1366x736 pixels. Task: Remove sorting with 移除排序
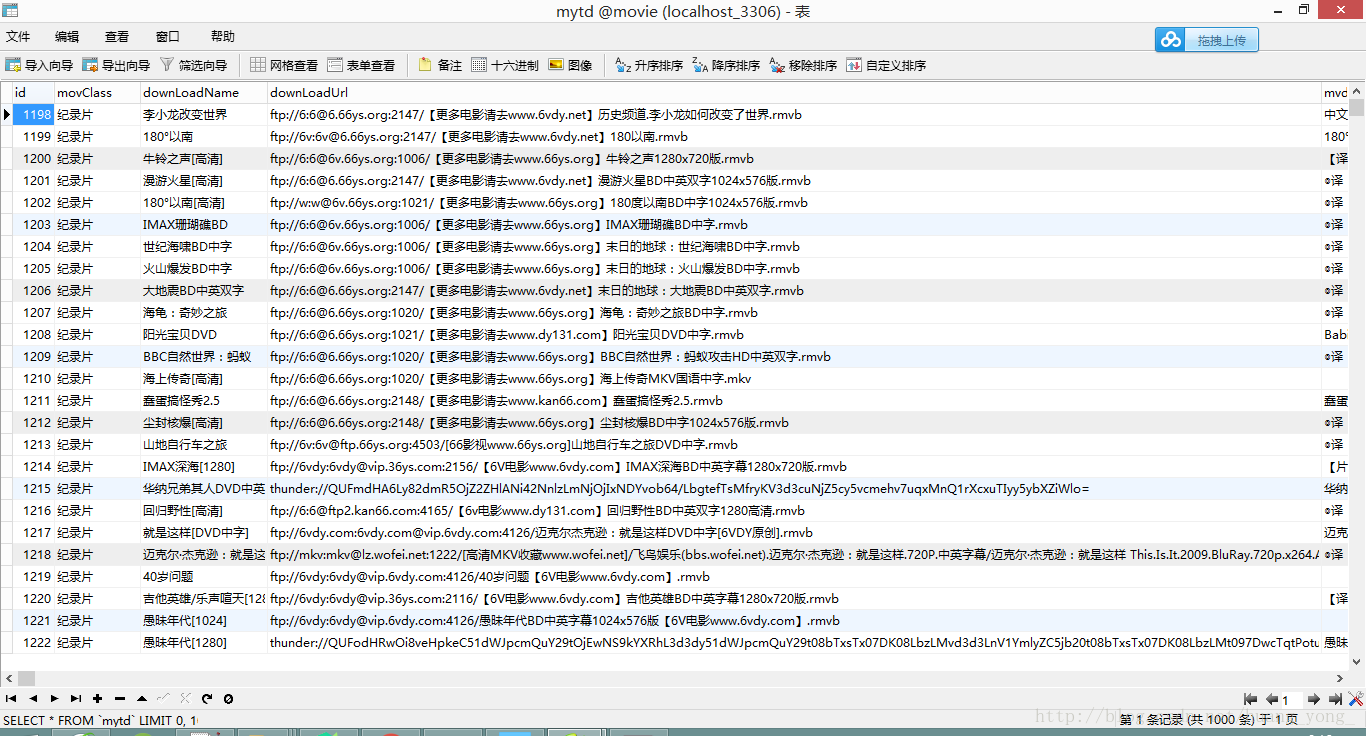tap(803, 65)
